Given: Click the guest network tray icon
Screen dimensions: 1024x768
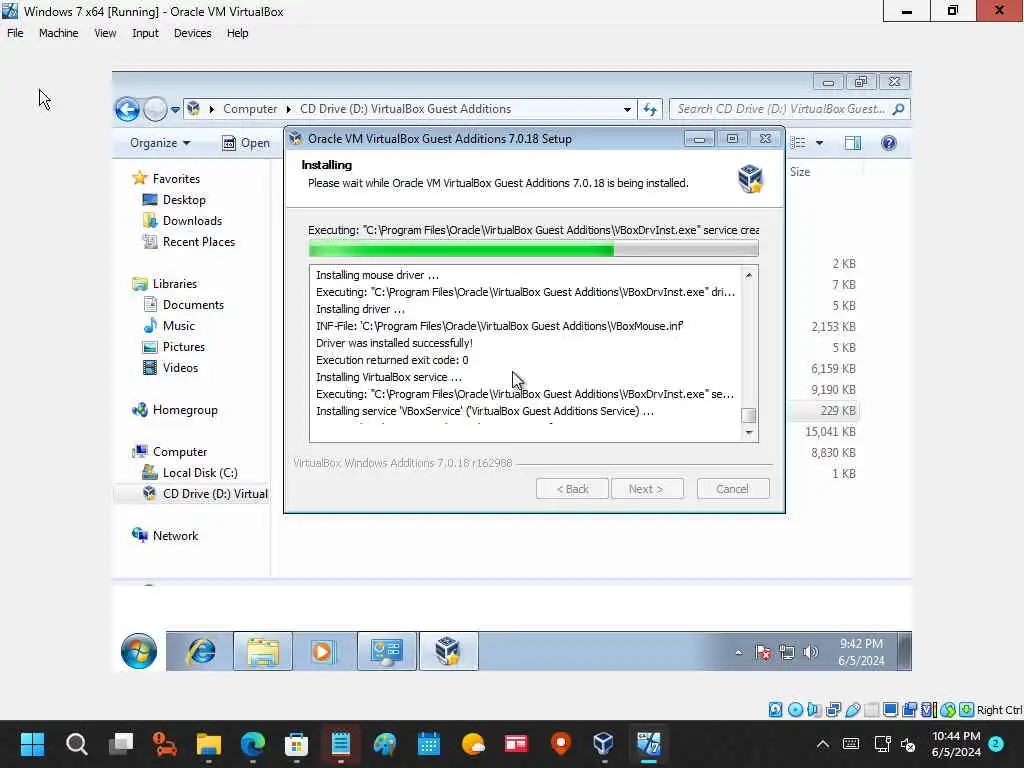Looking at the screenshot, I should click(x=787, y=652).
